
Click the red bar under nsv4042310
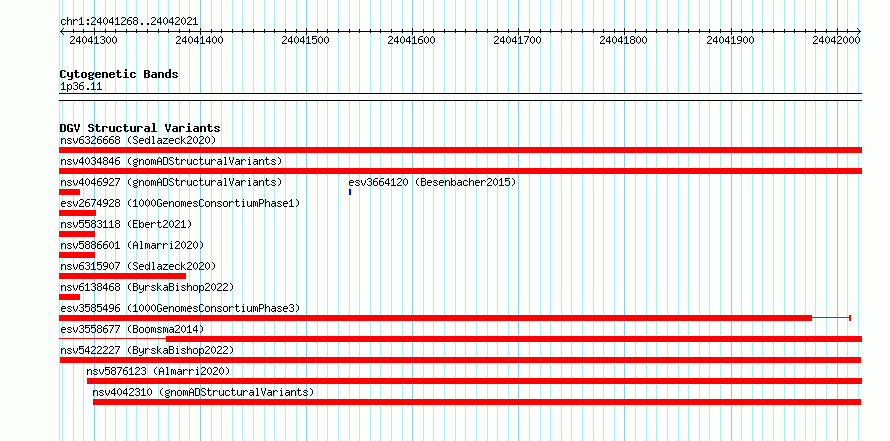[477, 402]
